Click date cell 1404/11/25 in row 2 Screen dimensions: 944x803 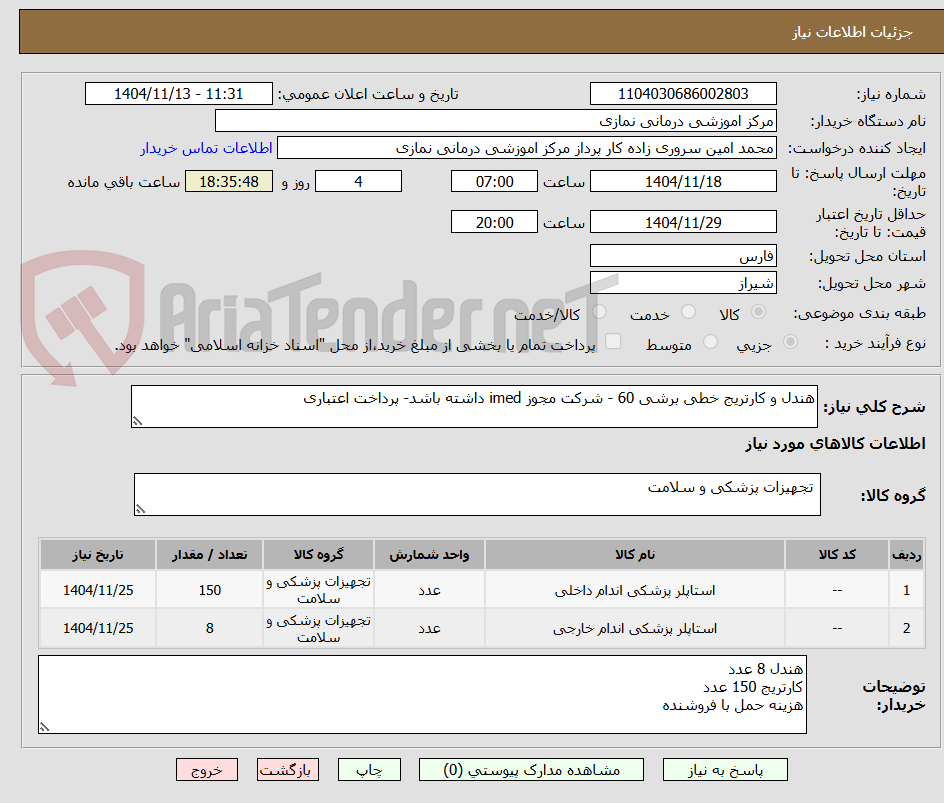tap(98, 628)
